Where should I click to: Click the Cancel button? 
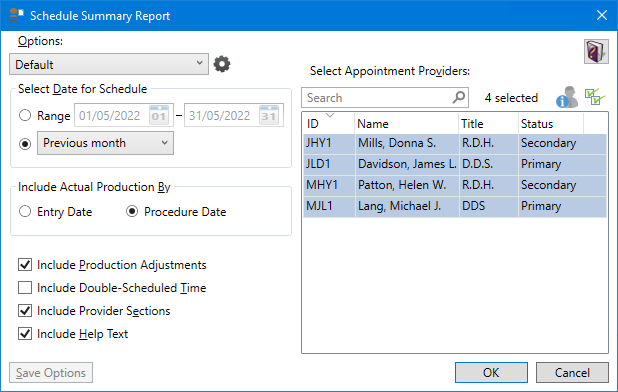[572, 373]
